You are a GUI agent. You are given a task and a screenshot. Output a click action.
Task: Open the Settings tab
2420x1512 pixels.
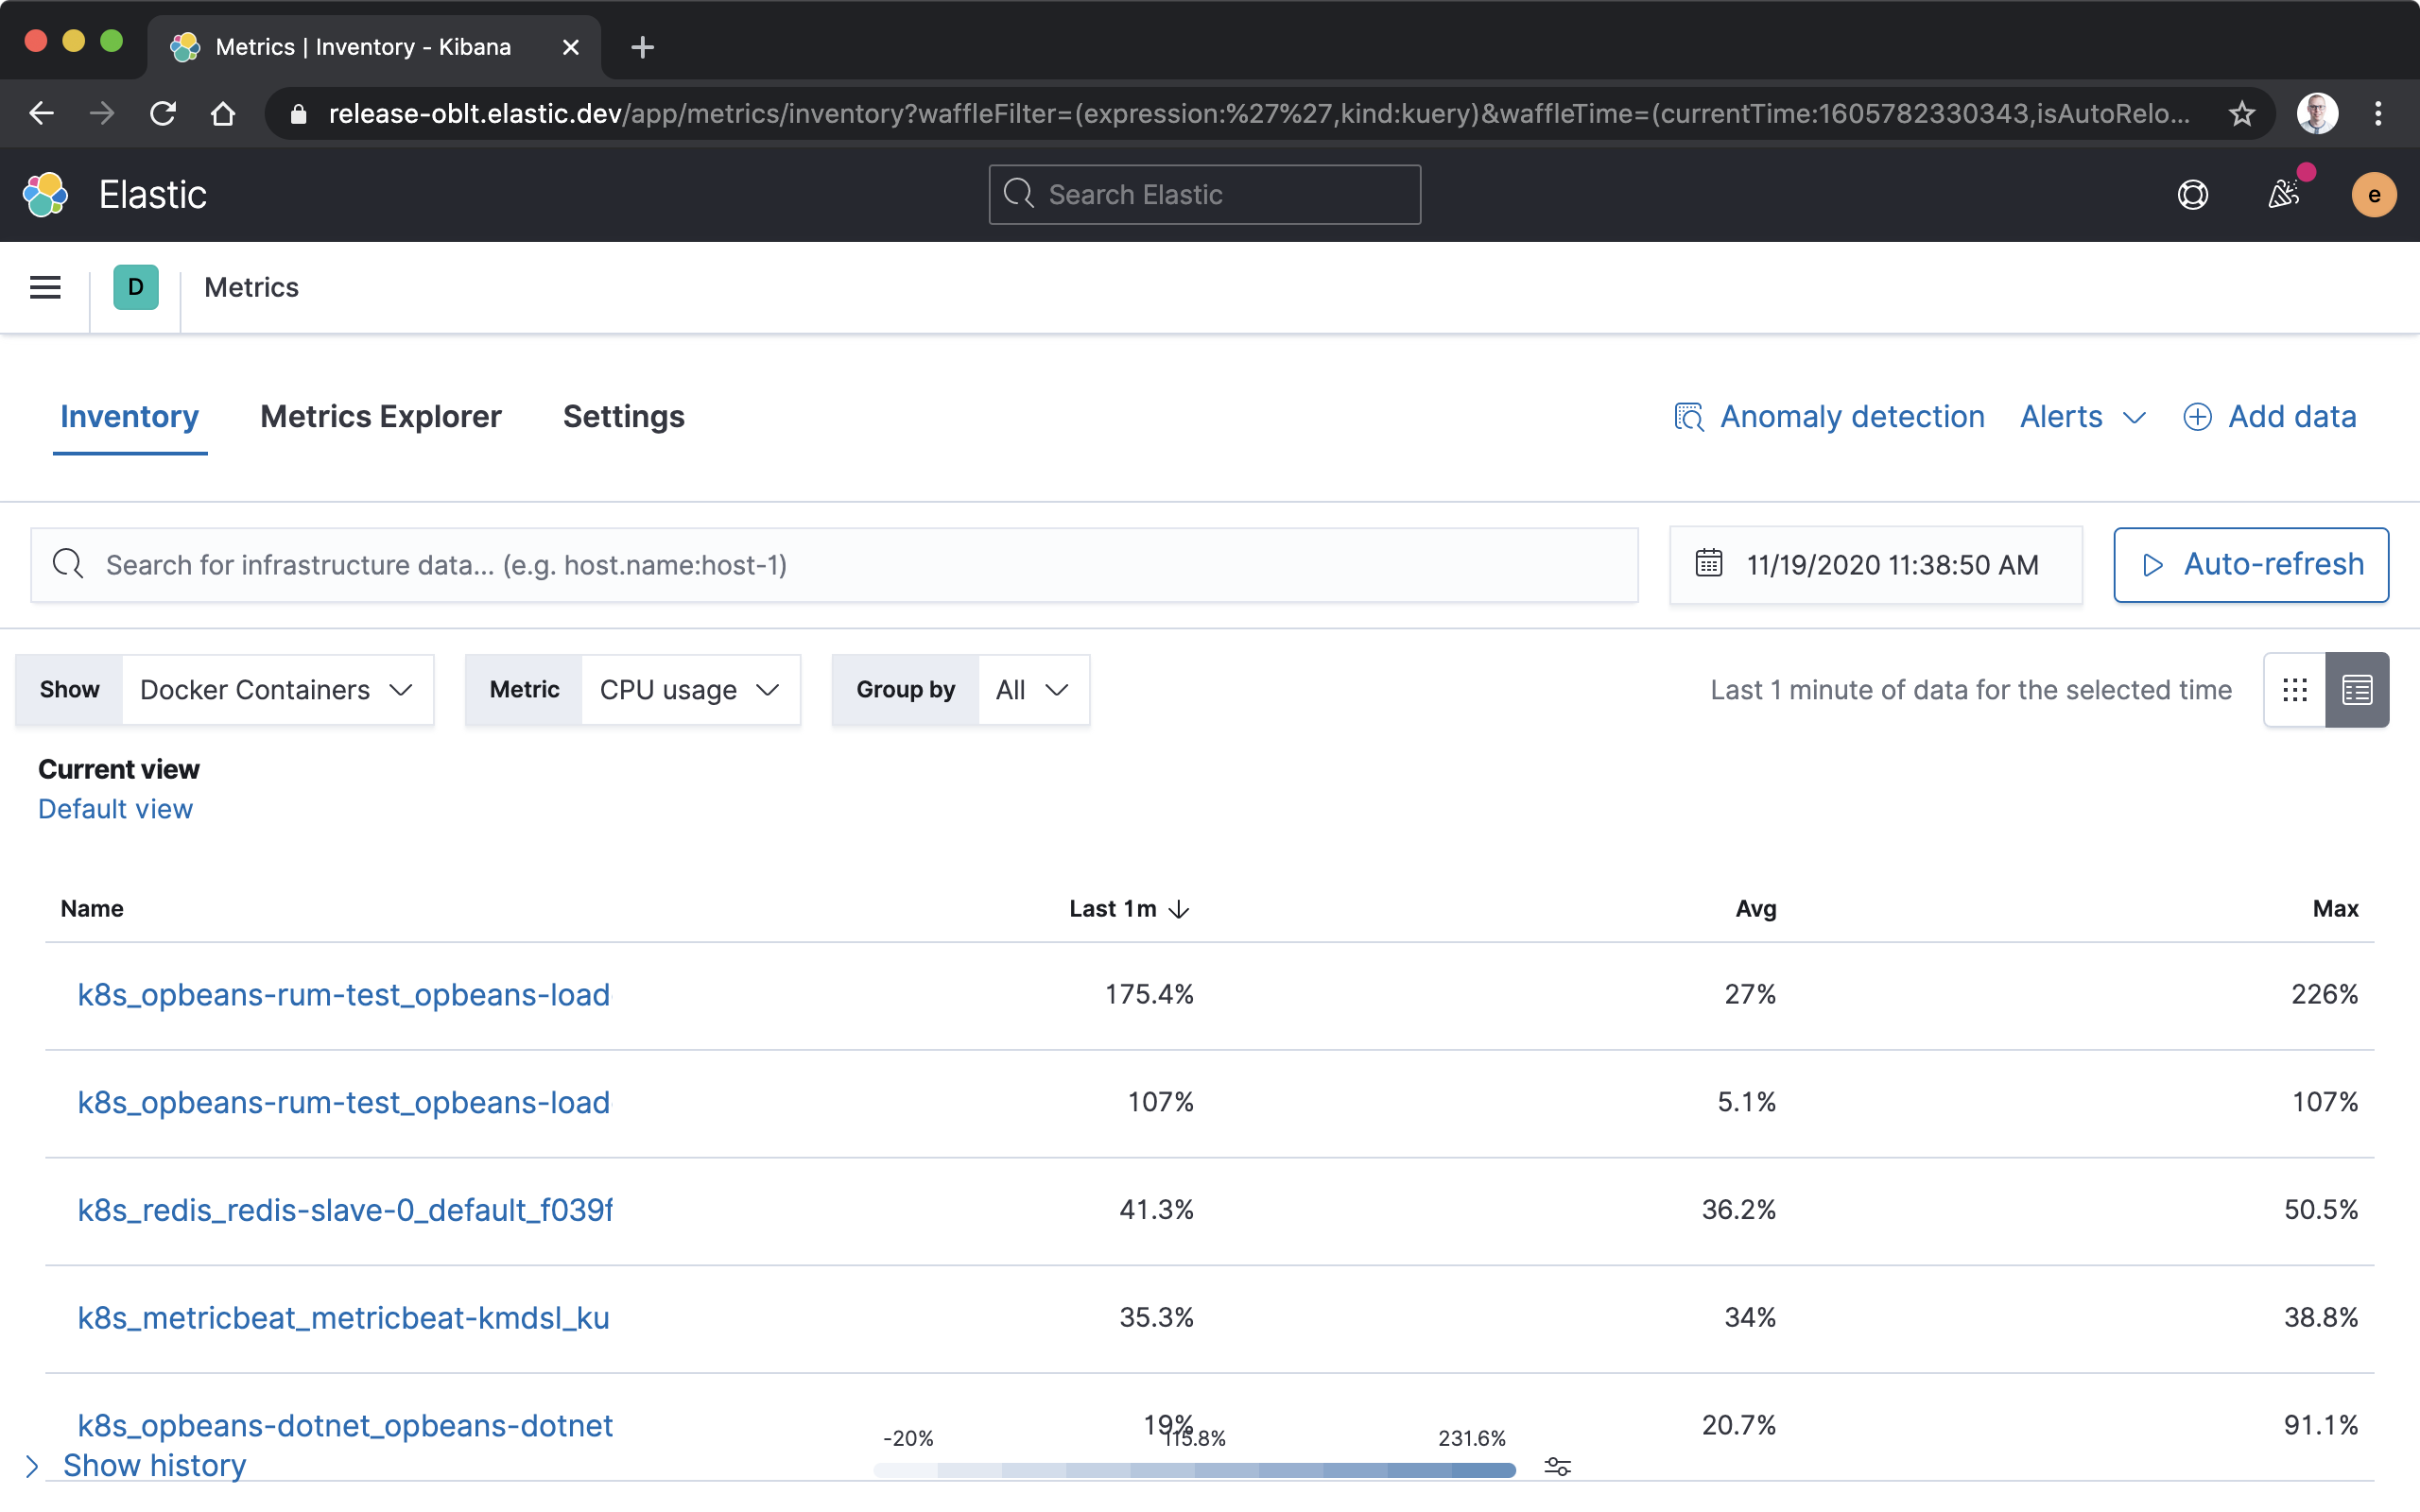(x=624, y=416)
